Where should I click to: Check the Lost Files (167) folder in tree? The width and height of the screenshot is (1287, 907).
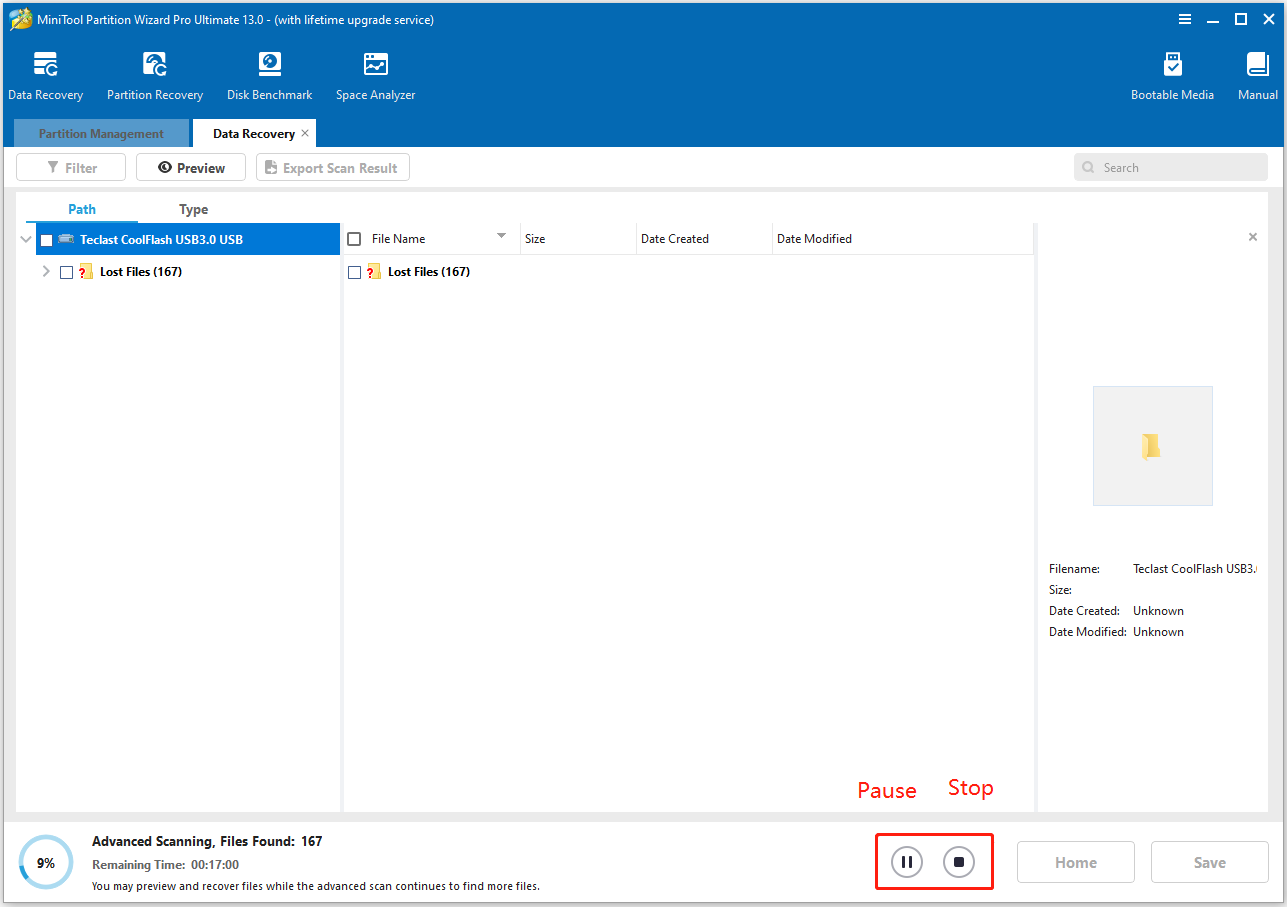[65, 271]
